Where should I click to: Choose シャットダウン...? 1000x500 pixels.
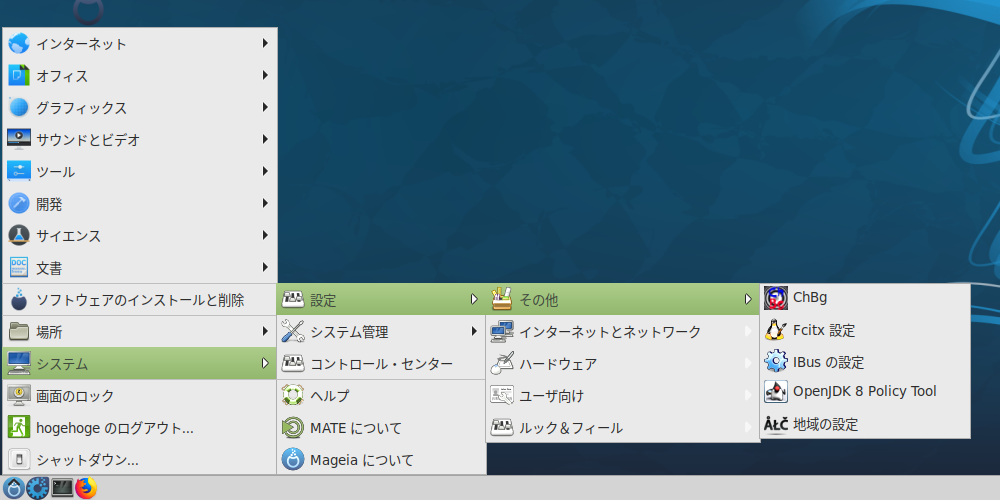tap(140, 459)
